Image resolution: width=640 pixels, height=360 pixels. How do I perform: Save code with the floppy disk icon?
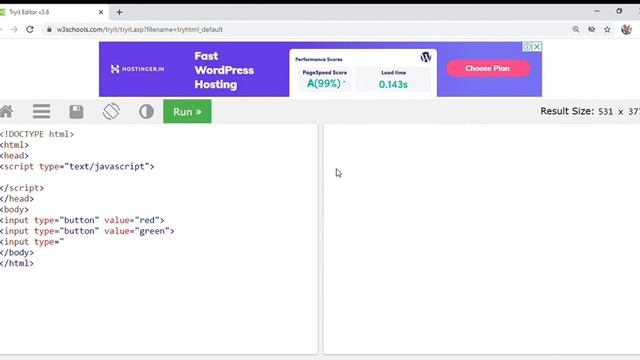(x=76, y=111)
